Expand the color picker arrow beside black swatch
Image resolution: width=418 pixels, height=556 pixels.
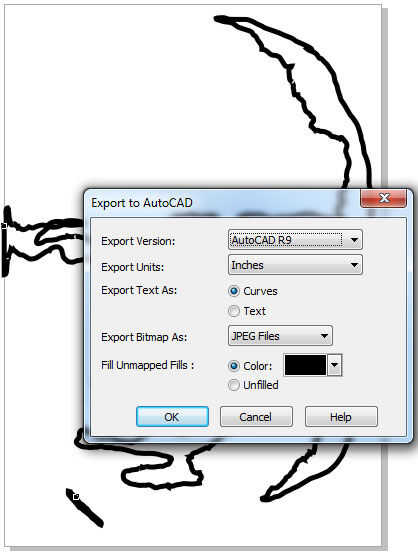point(335,365)
